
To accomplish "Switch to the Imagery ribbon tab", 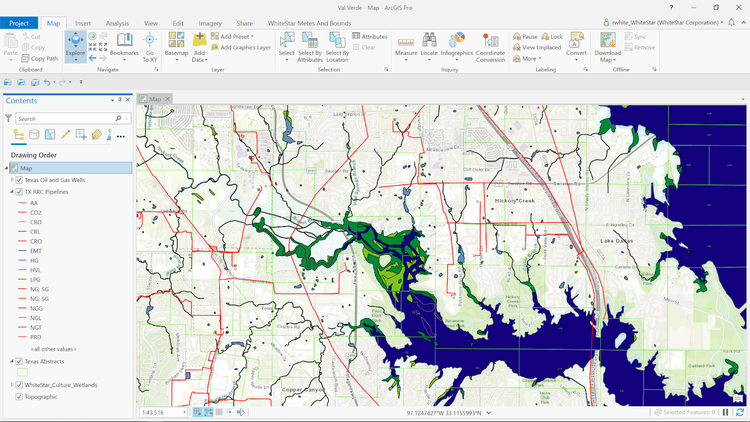I will pyautogui.click(x=210, y=23).
